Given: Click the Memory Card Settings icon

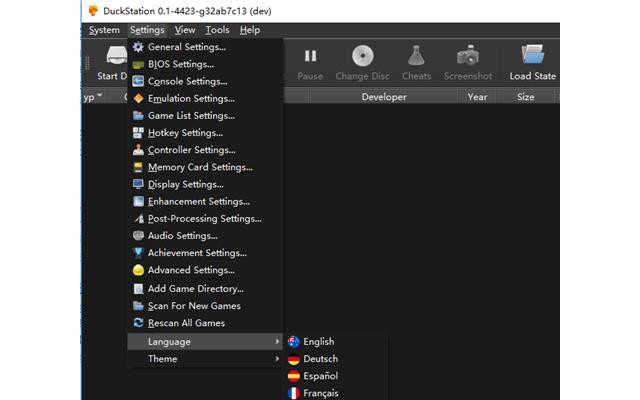Looking at the screenshot, I should click(x=138, y=167).
